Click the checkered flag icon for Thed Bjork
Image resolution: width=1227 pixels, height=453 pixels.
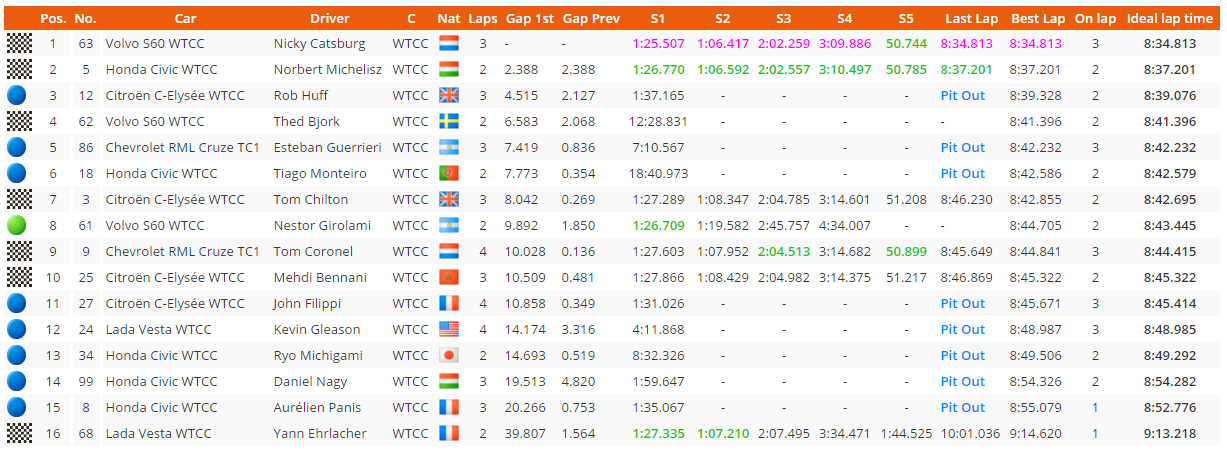click(18, 121)
